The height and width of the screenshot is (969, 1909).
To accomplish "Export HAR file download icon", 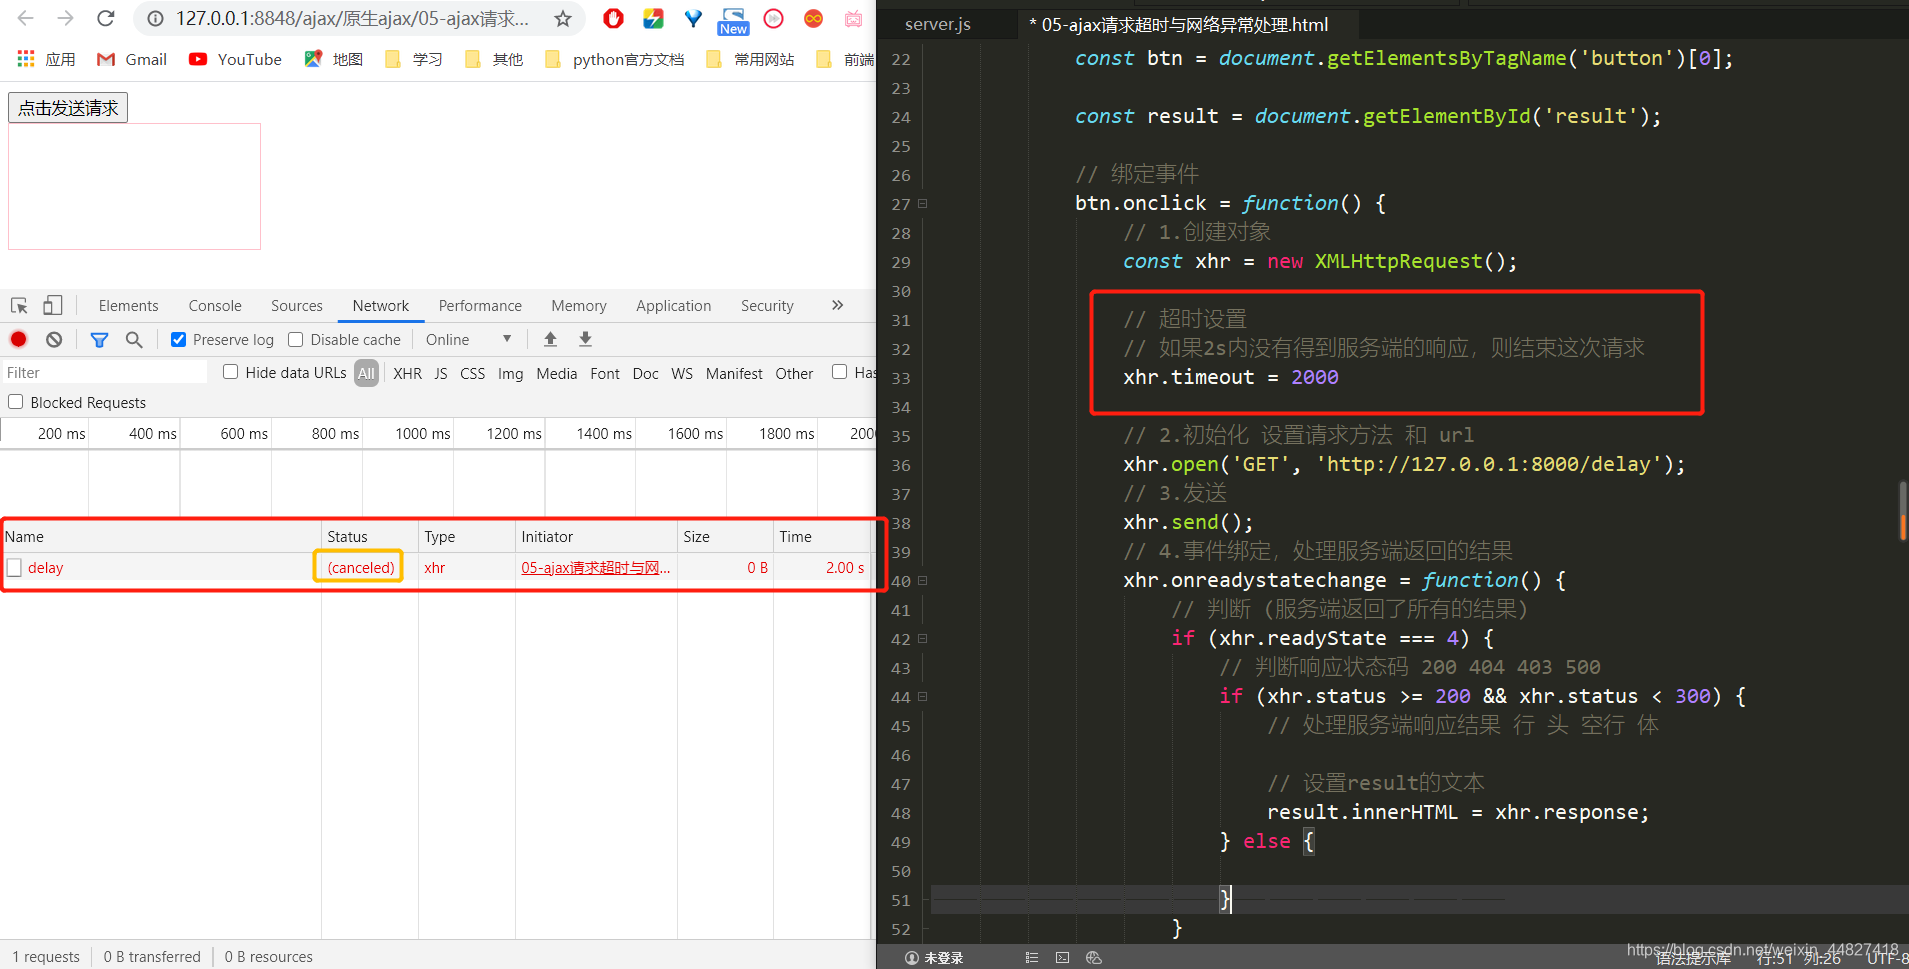I will 586,339.
